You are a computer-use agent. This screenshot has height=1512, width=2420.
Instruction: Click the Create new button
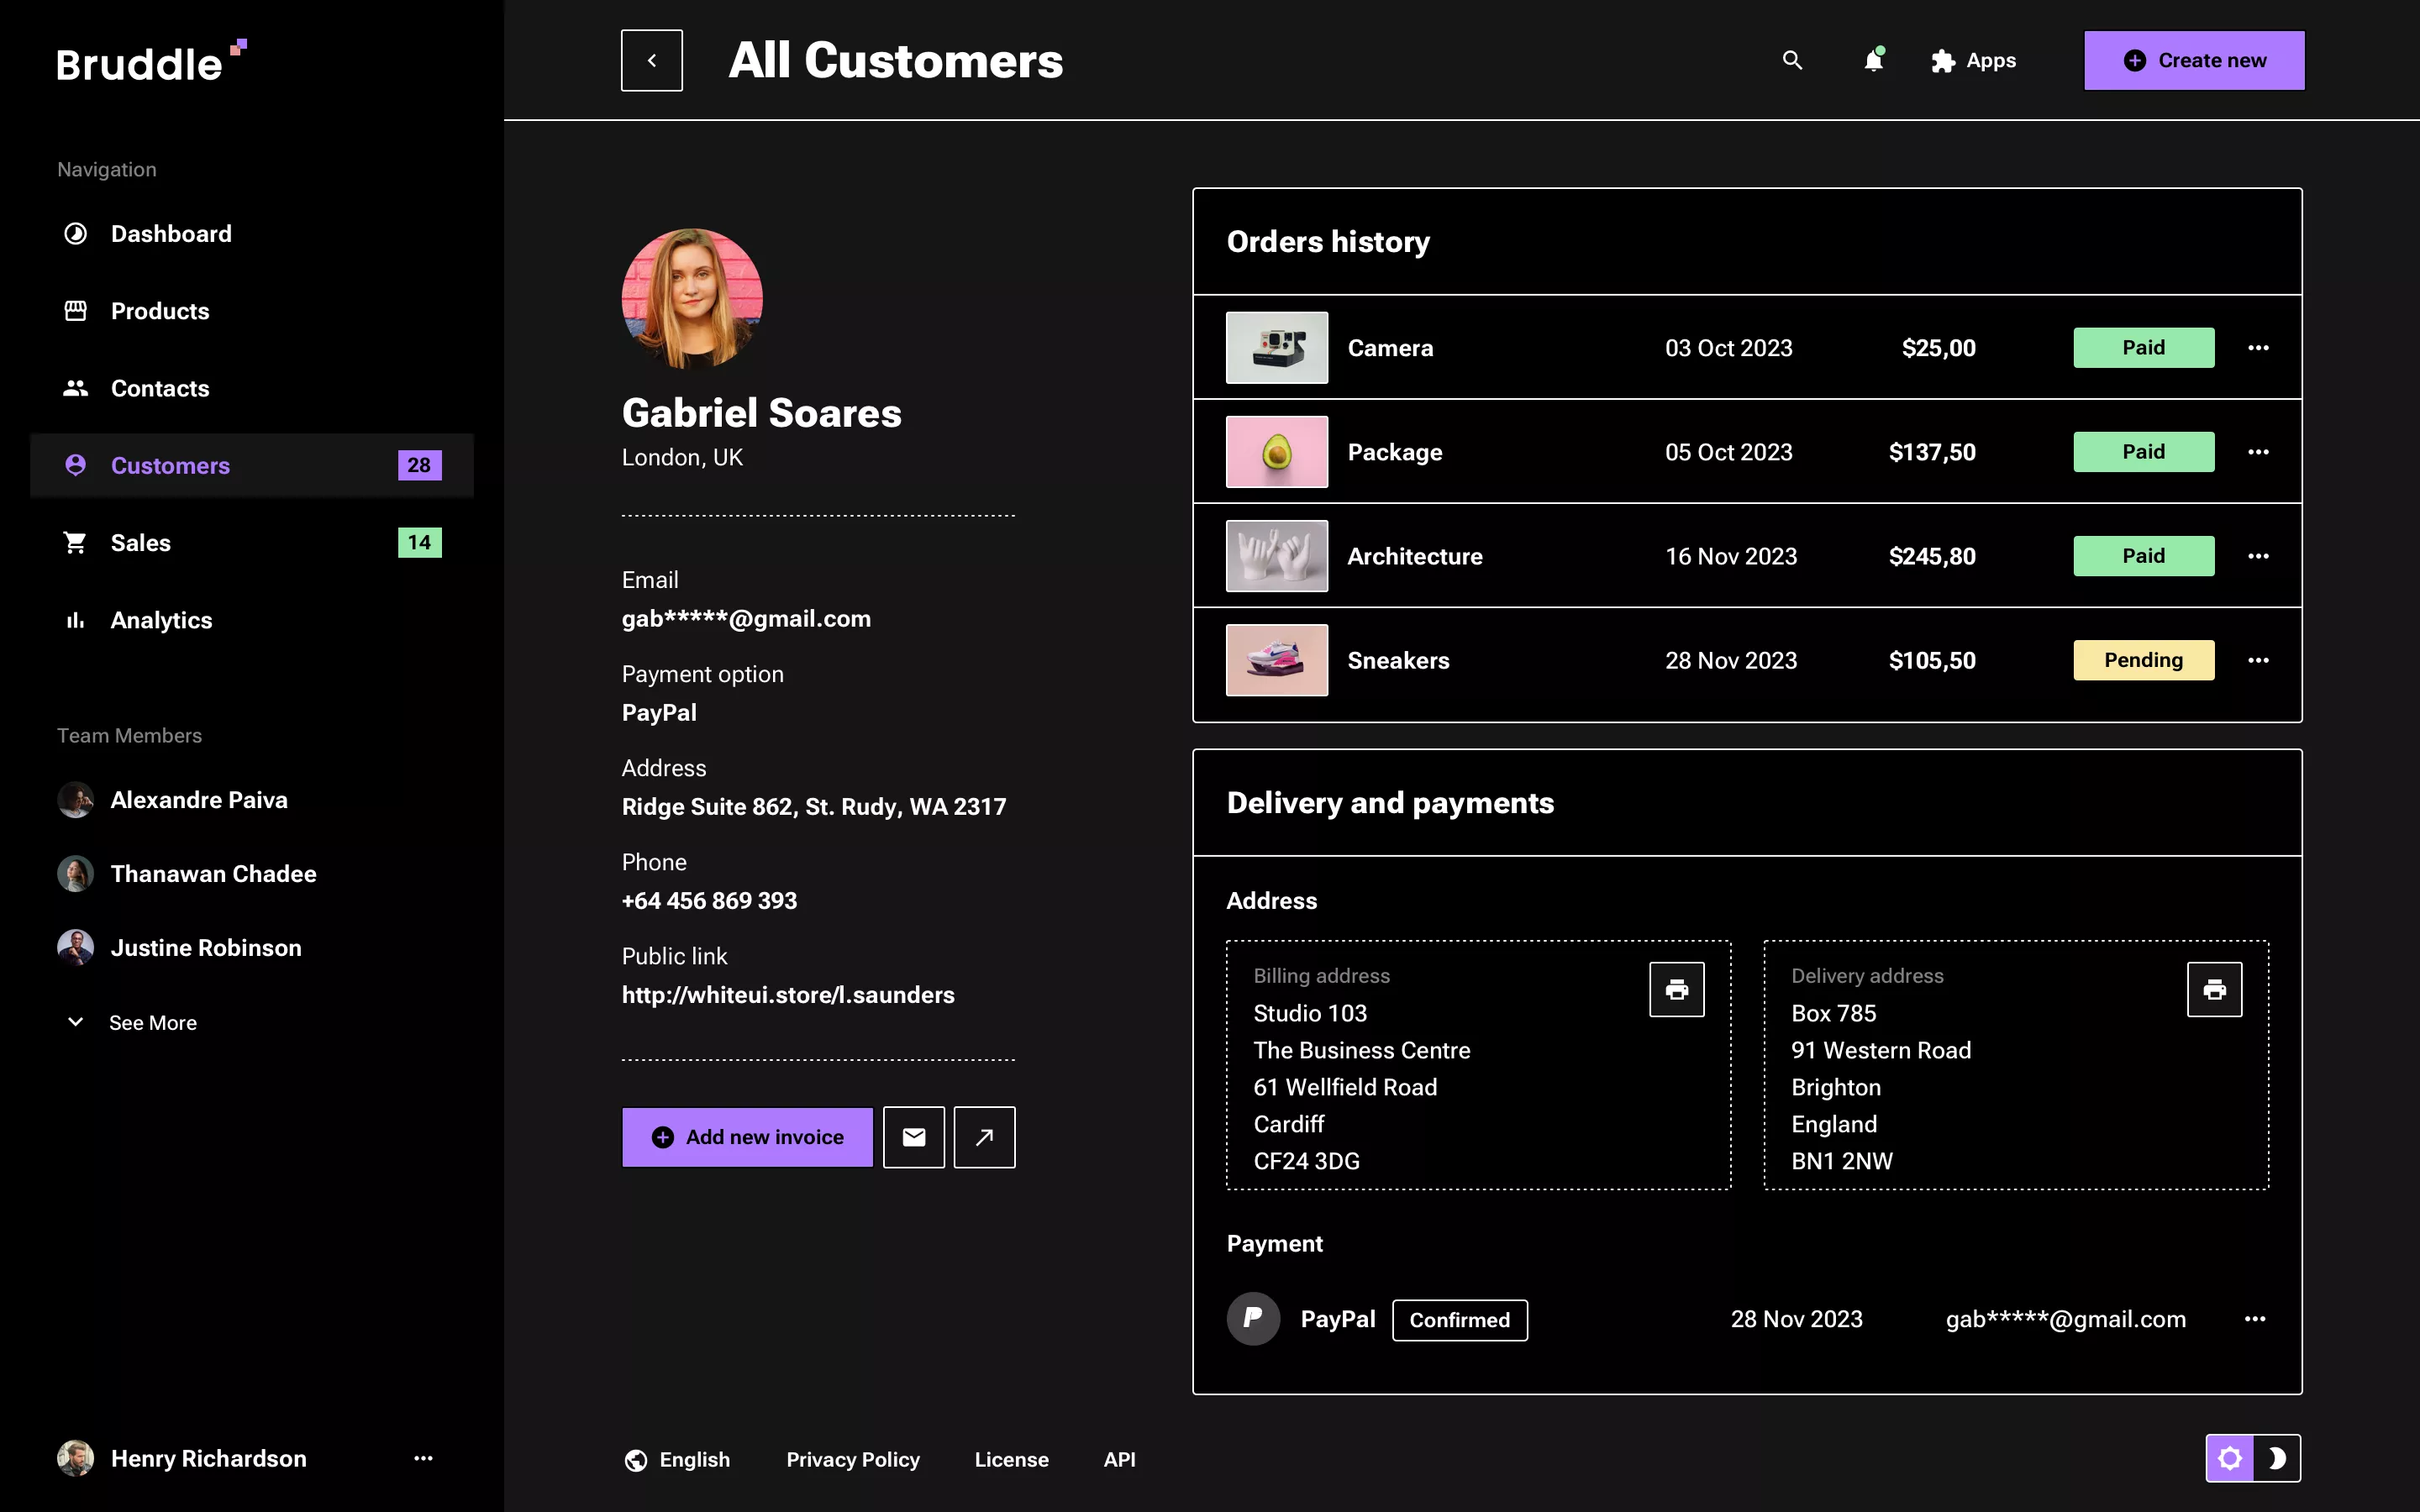[x=2193, y=60]
